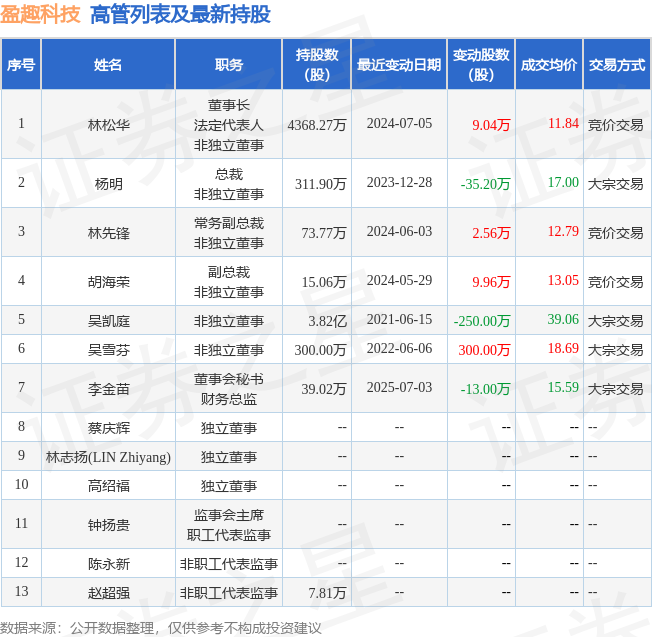The image size is (652, 637).
Task: Click the 职务 column header
Action: pos(229,65)
